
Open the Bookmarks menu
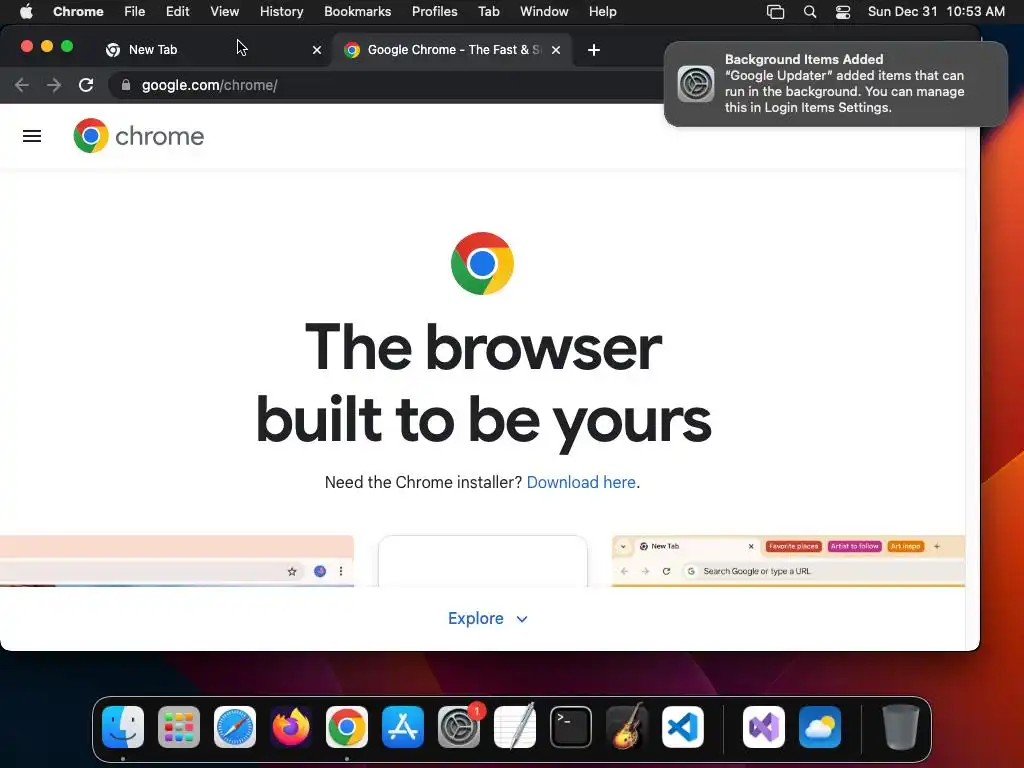(x=357, y=12)
